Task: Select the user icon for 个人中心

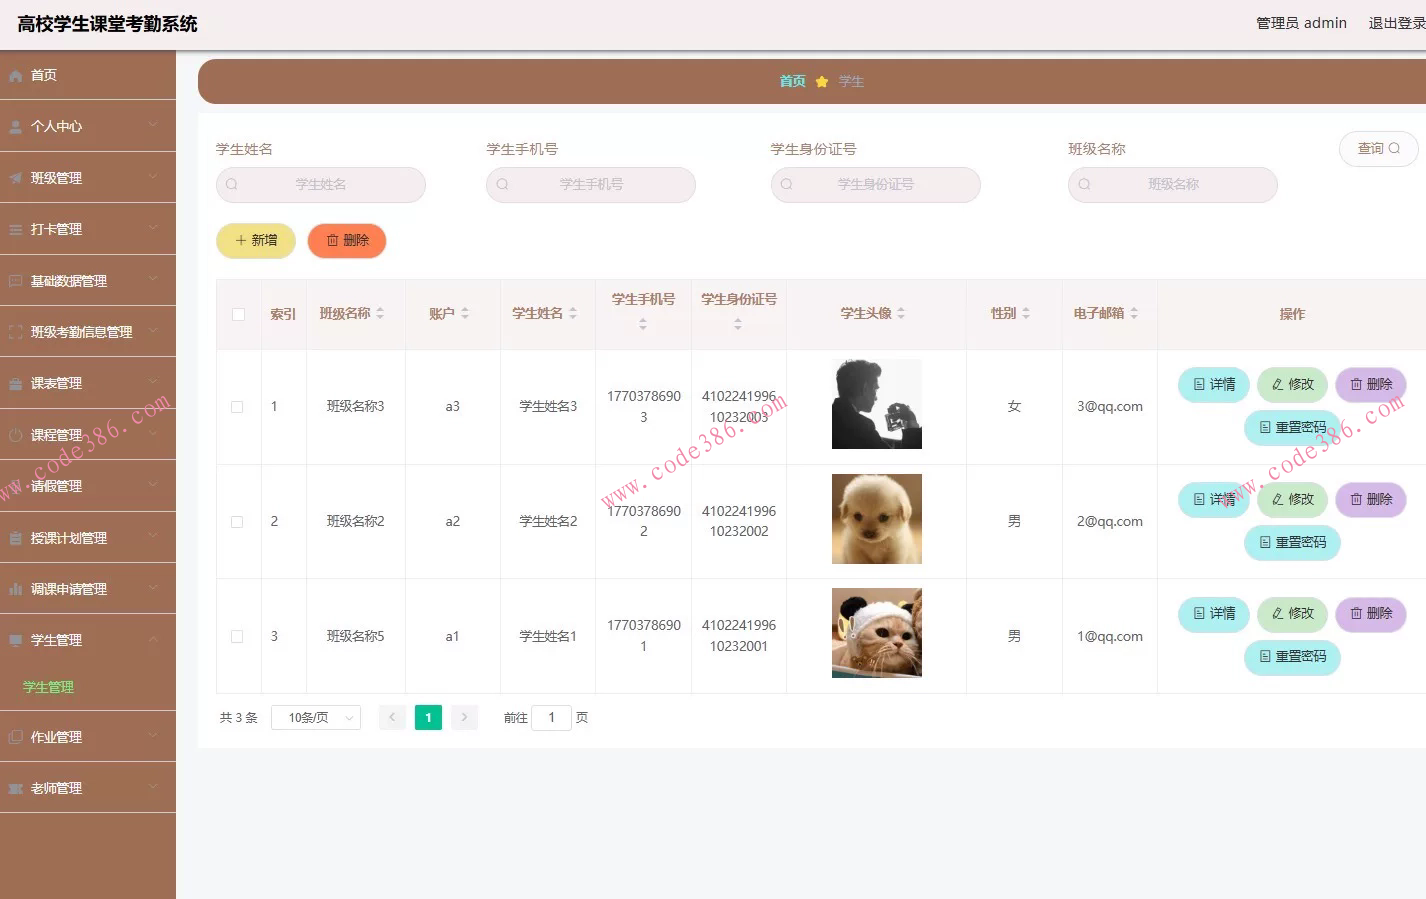Action: (x=14, y=125)
